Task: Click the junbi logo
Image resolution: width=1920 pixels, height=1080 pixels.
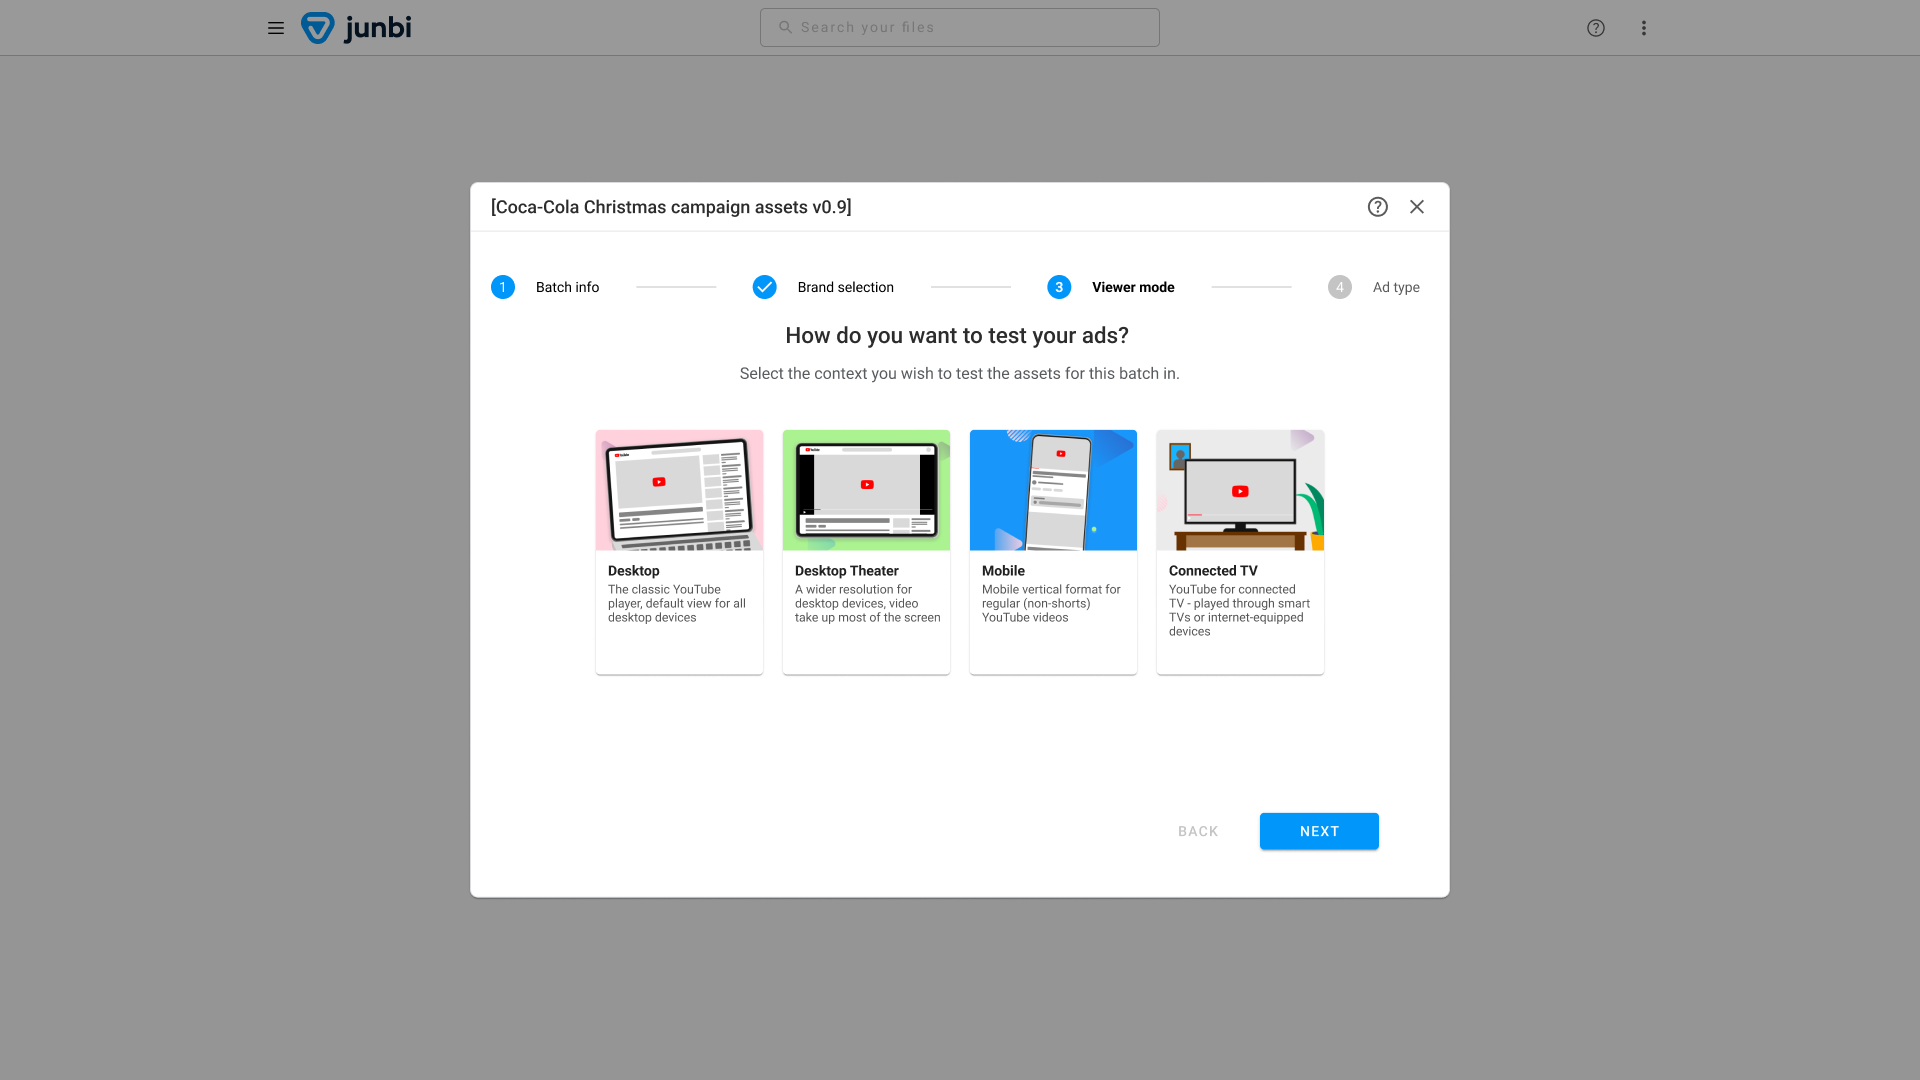Action: point(357,28)
